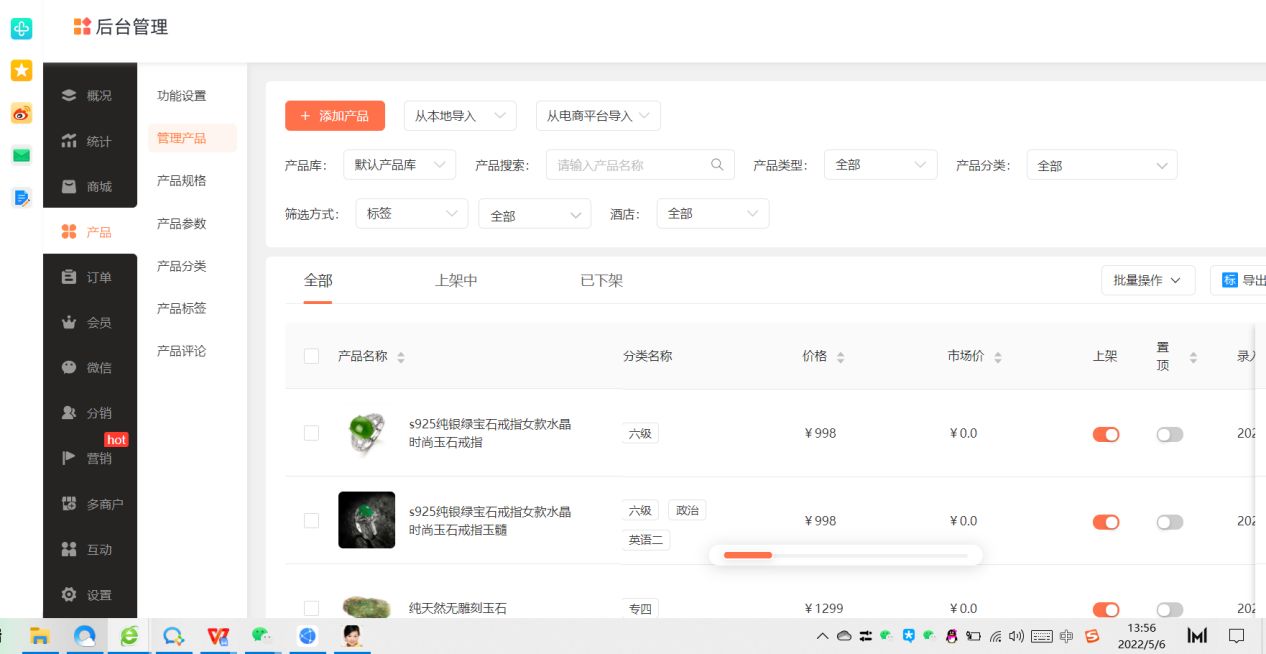Screen dimensions: 1266x654
Task: Switch to the 已下架 tab
Action: coord(600,280)
